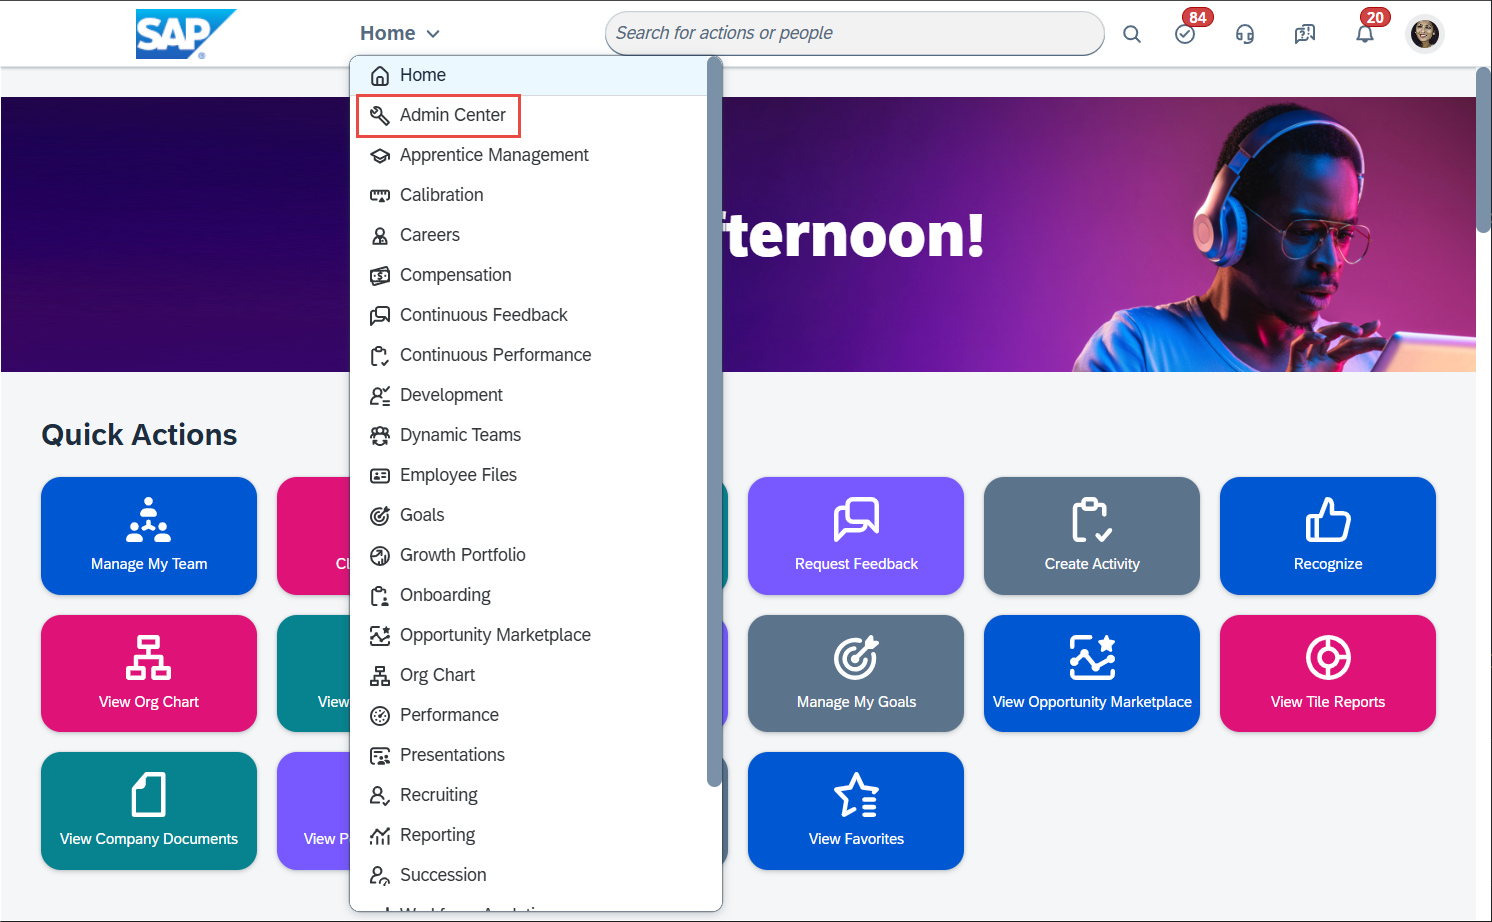
Task: Open the Request Feedback quick action
Action: click(x=855, y=536)
